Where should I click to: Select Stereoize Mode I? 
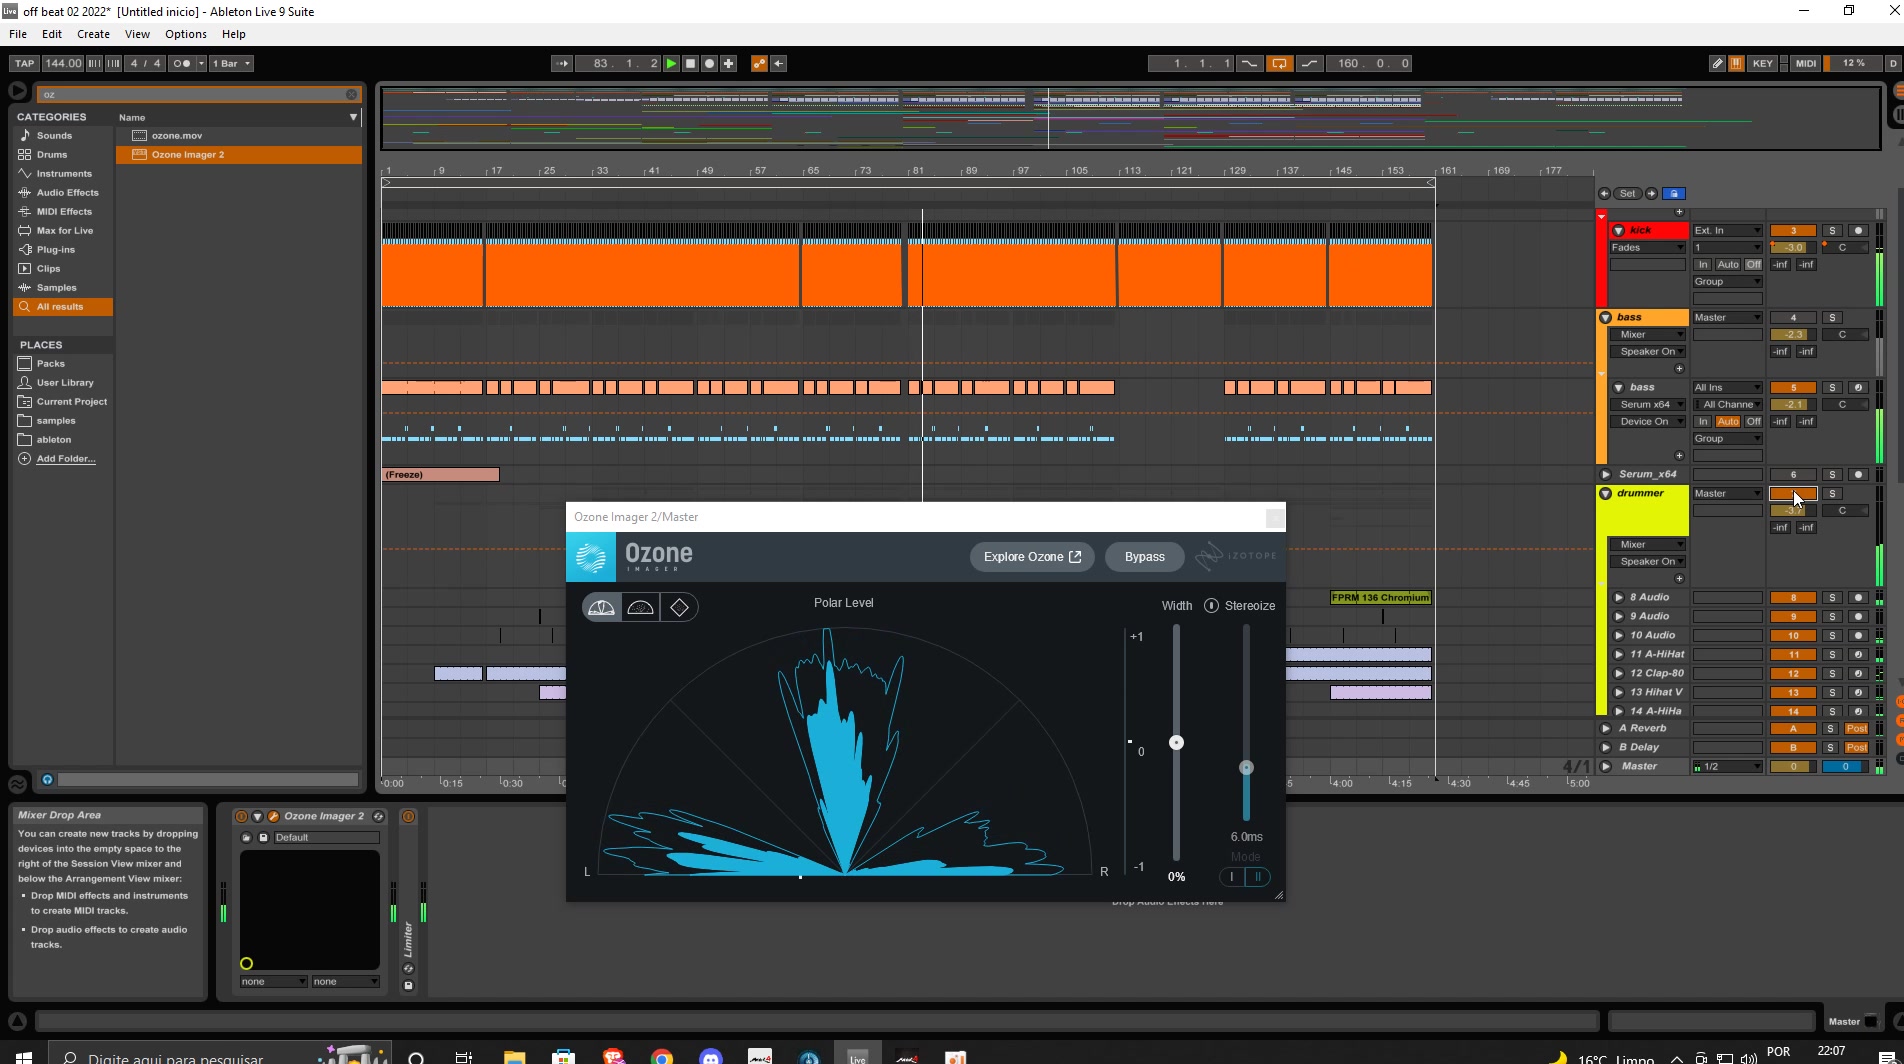[x=1232, y=877]
